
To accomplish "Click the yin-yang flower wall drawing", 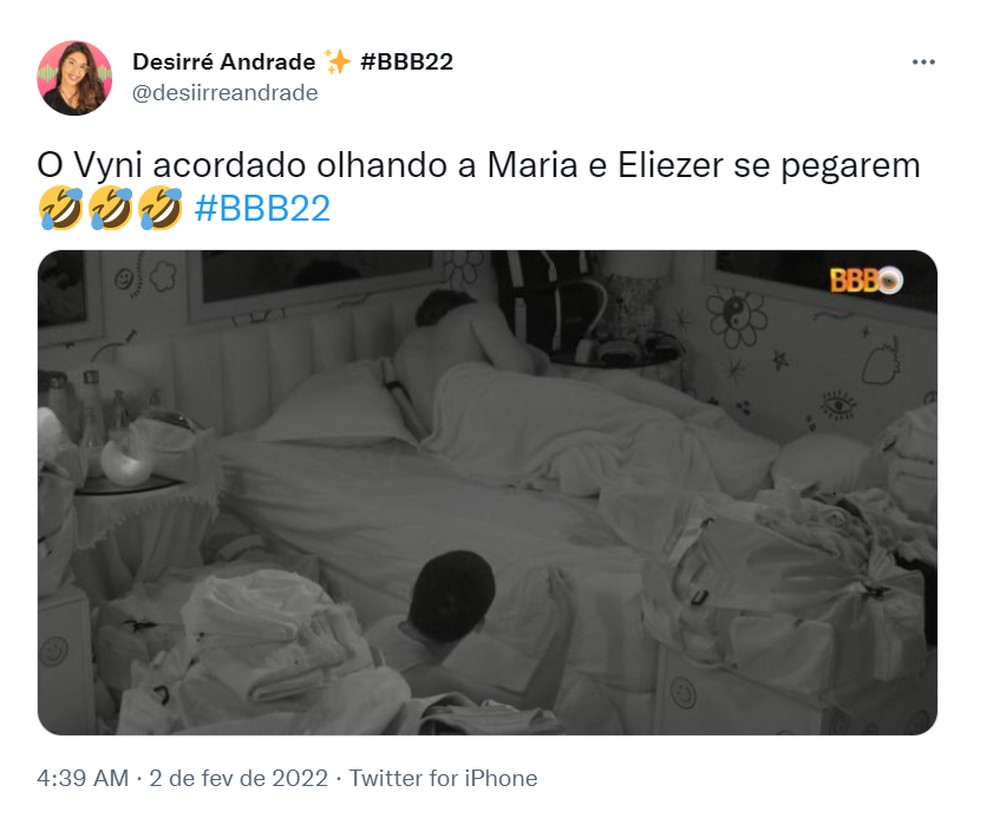I will [736, 319].
